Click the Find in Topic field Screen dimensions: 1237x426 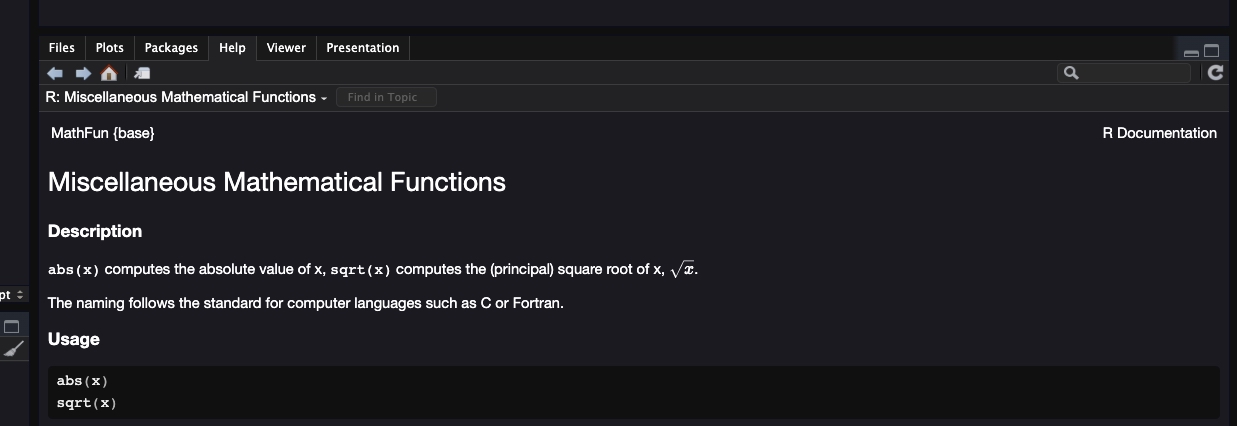pyautogui.click(x=387, y=97)
